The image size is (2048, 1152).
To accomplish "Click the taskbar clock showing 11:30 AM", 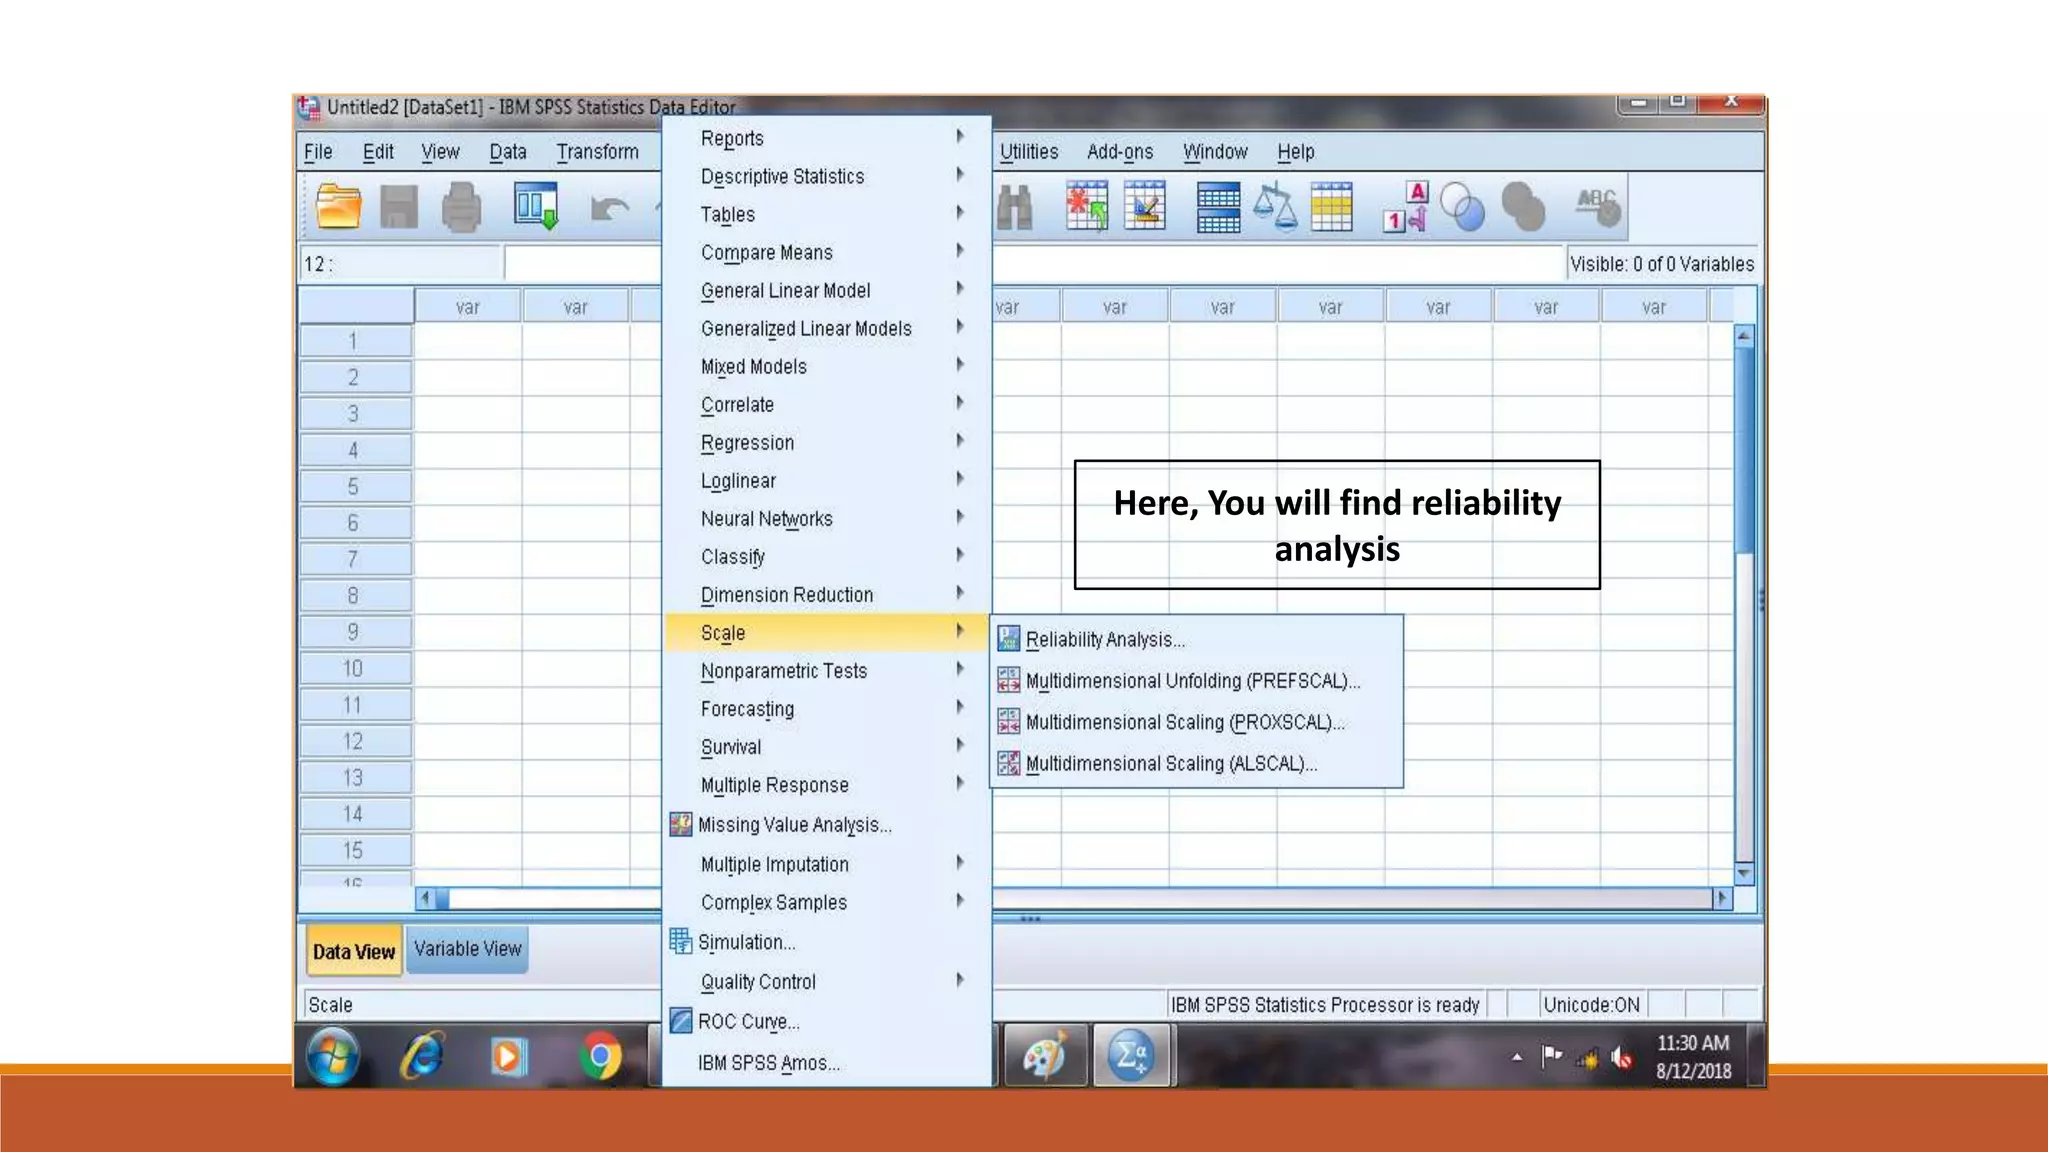I will tap(1693, 1043).
